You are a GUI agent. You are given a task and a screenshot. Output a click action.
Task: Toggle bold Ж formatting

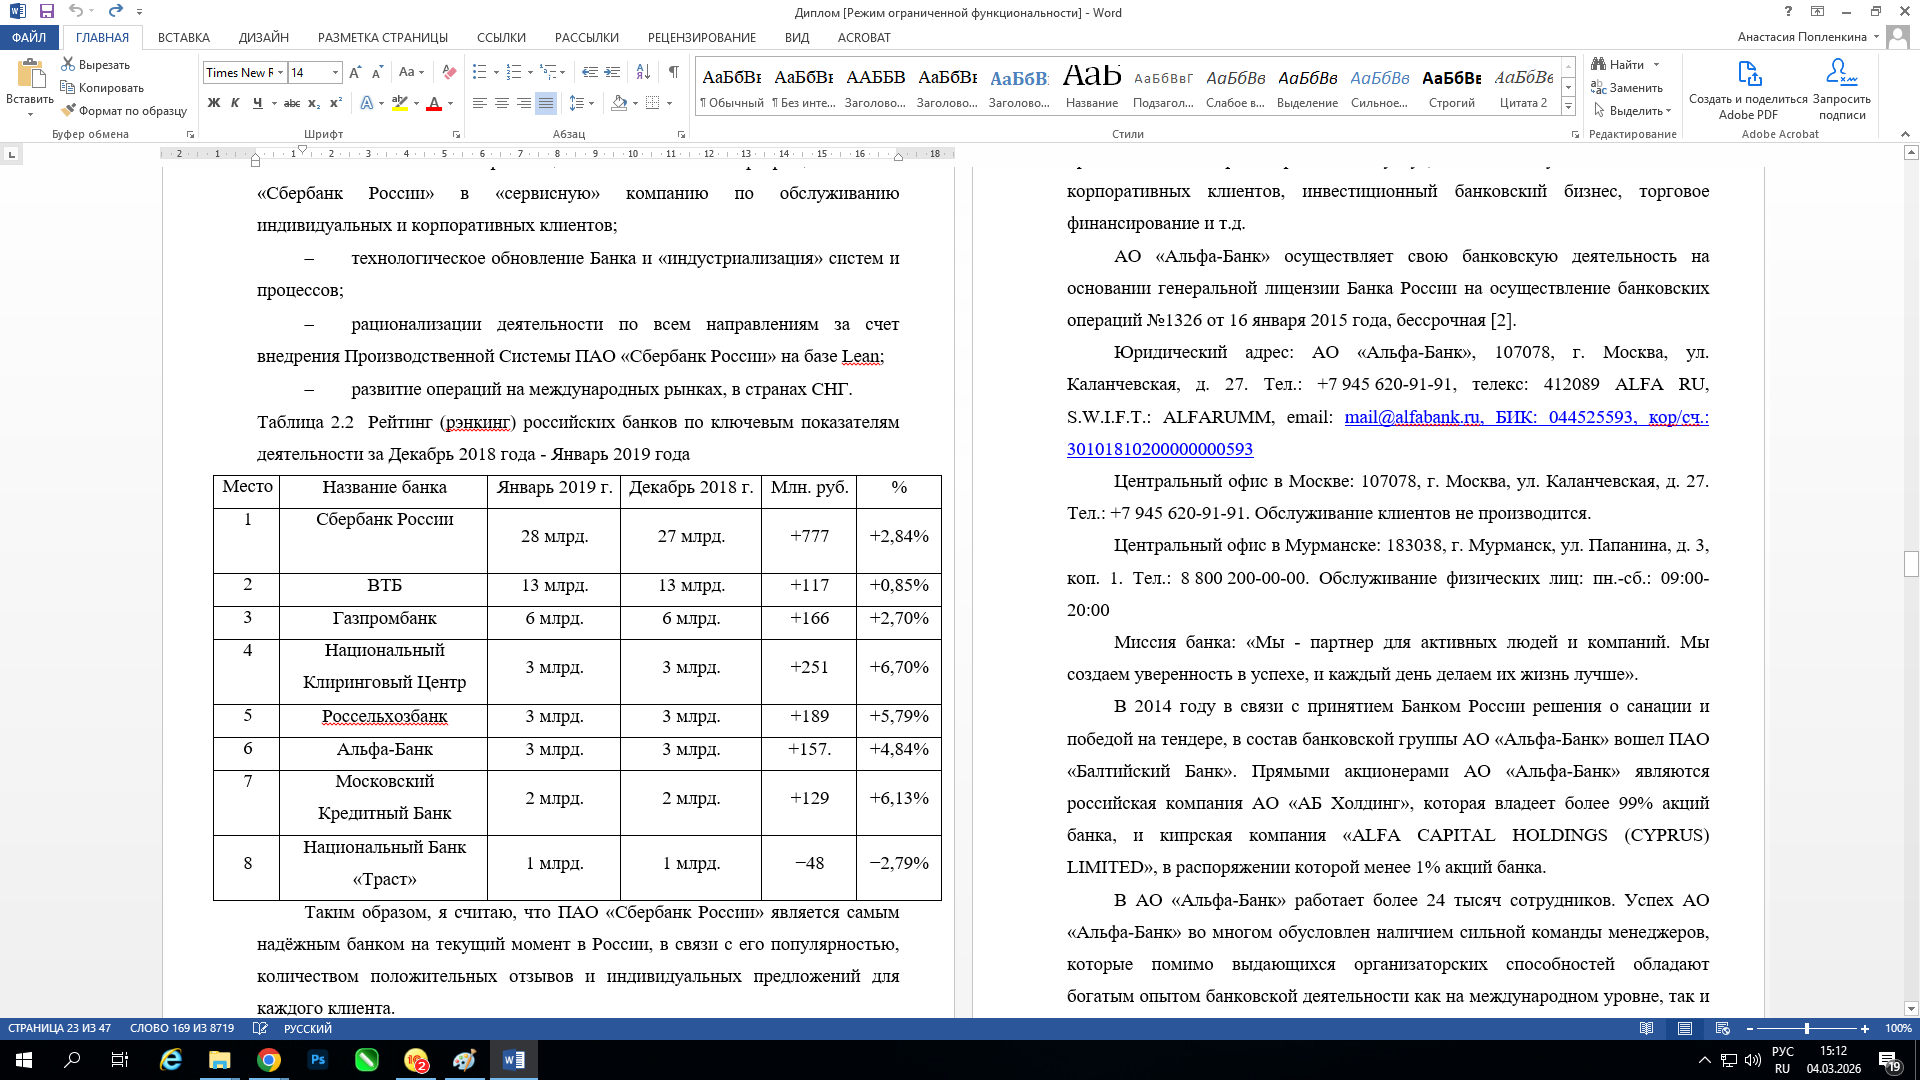click(213, 103)
